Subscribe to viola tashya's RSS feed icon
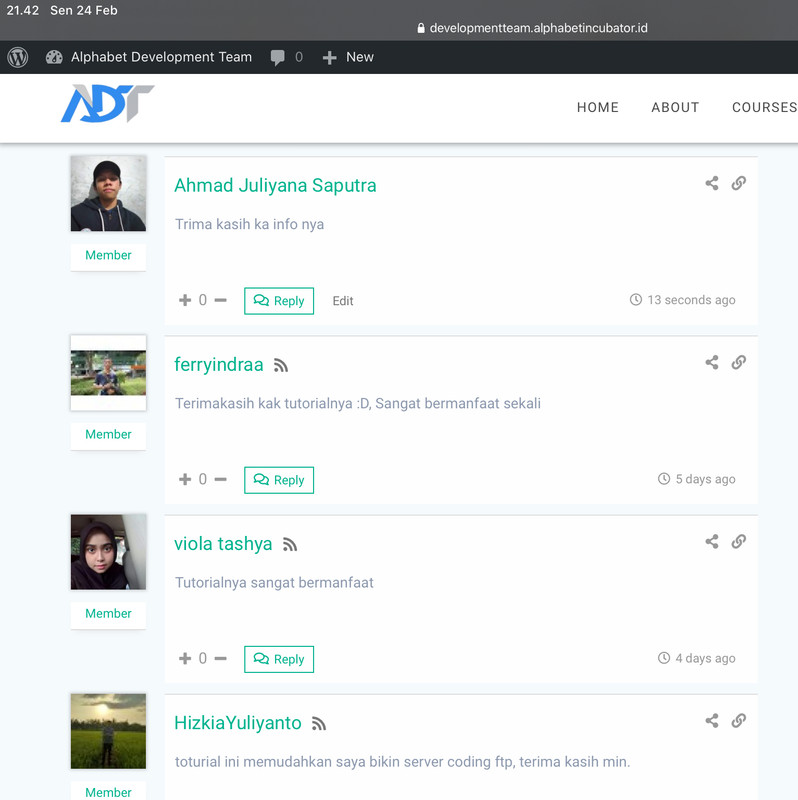798x800 pixels. click(290, 544)
